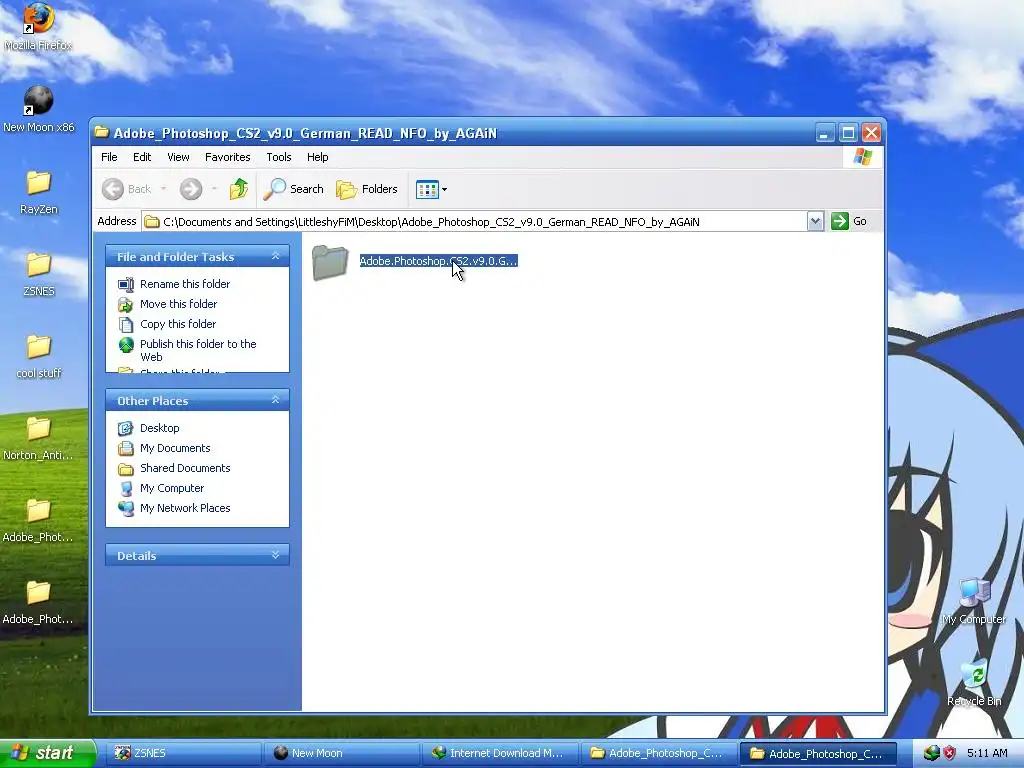
Task: Click the grayed Back button
Action: (x=127, y=189)
